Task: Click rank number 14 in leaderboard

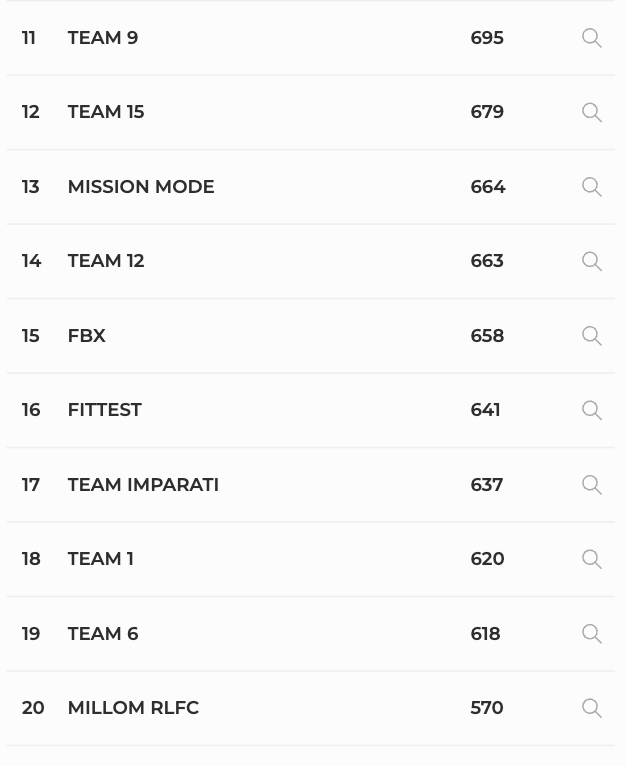Action: 31,261
